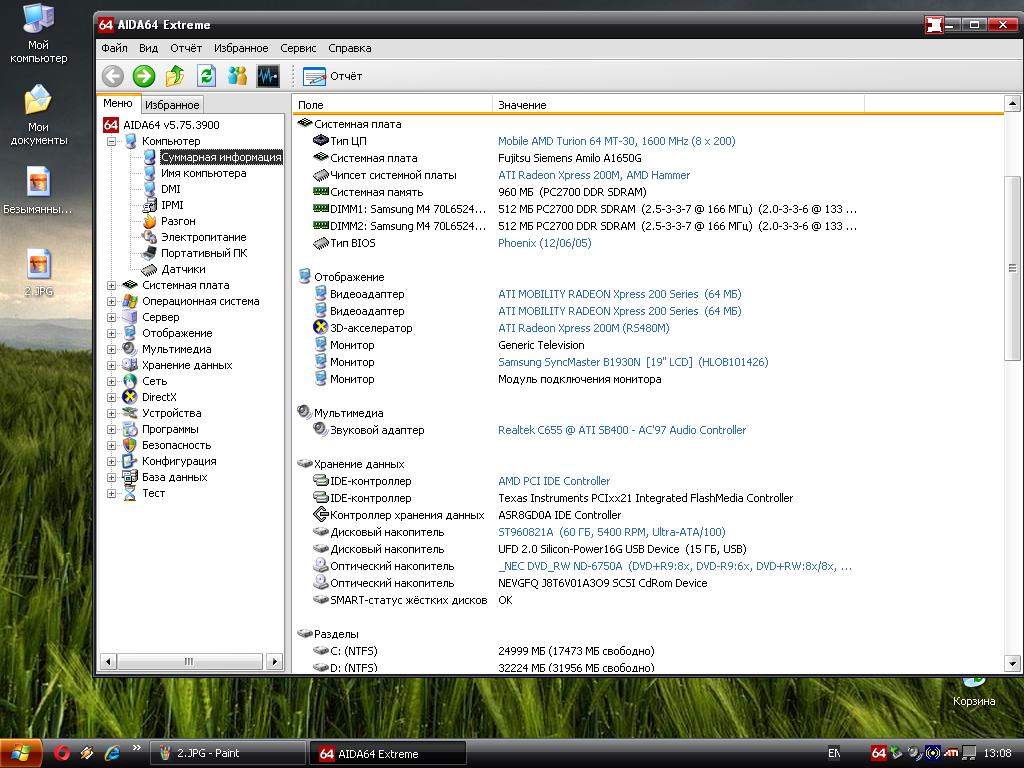Click the AIDA64 v5.75.3900 root icon

[111, 125]
